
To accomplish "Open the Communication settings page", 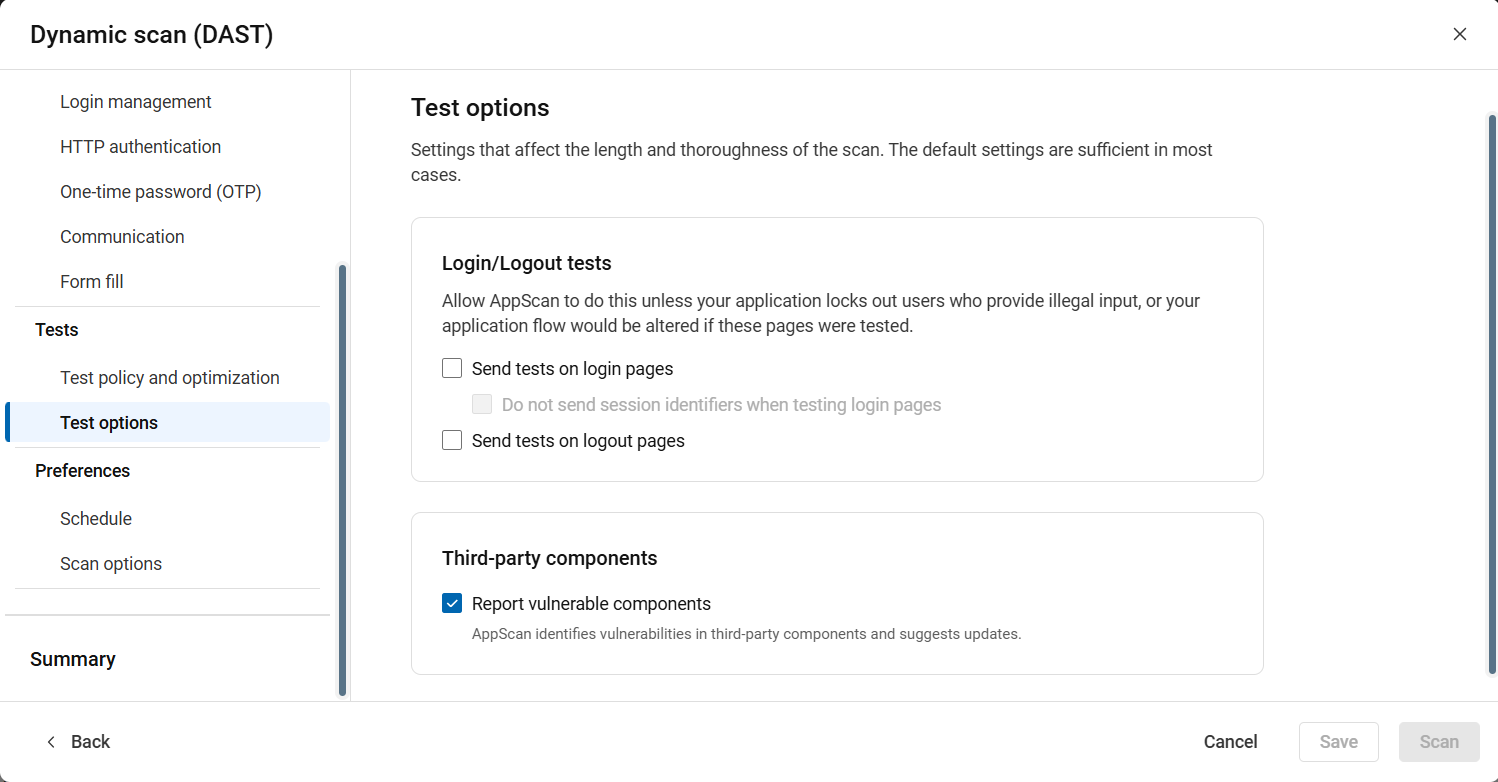I will [x=122, y=237].
